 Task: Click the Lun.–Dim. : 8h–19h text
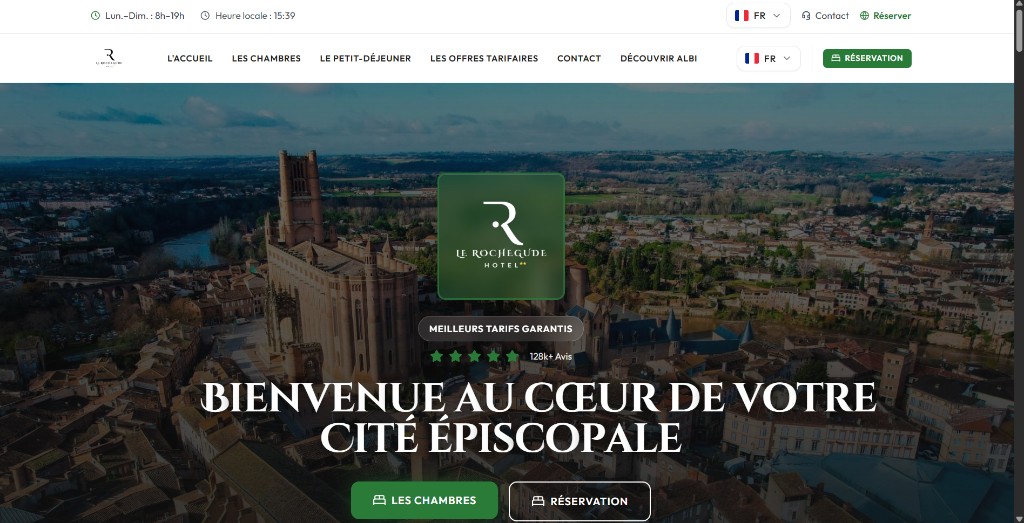[145, 16]
